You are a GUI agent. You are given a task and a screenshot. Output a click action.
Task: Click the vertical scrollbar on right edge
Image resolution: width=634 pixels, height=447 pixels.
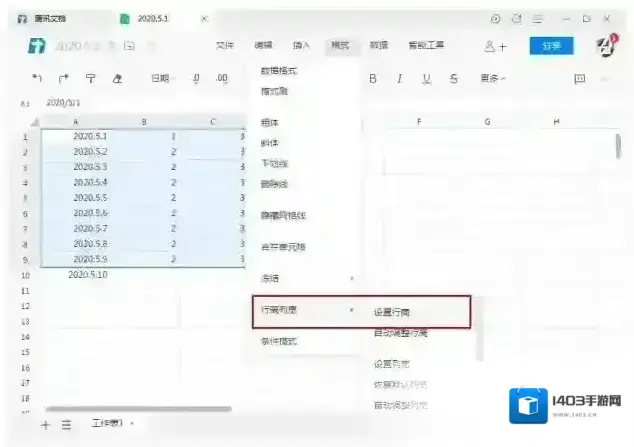(x=618, y=146)
